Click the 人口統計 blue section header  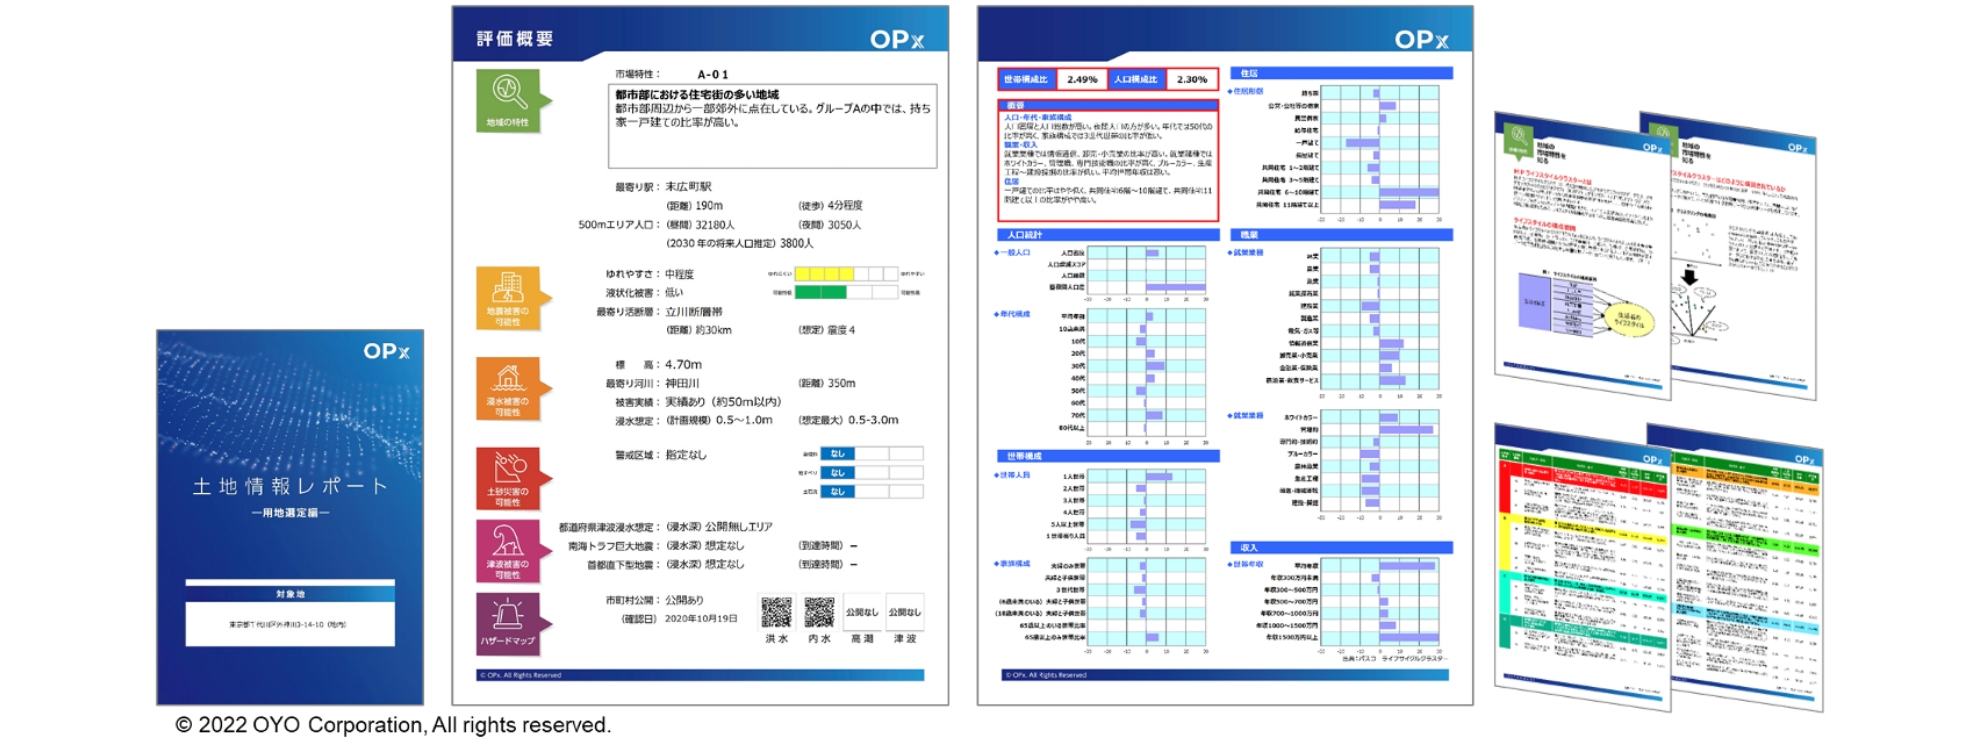click(1108, 235)
